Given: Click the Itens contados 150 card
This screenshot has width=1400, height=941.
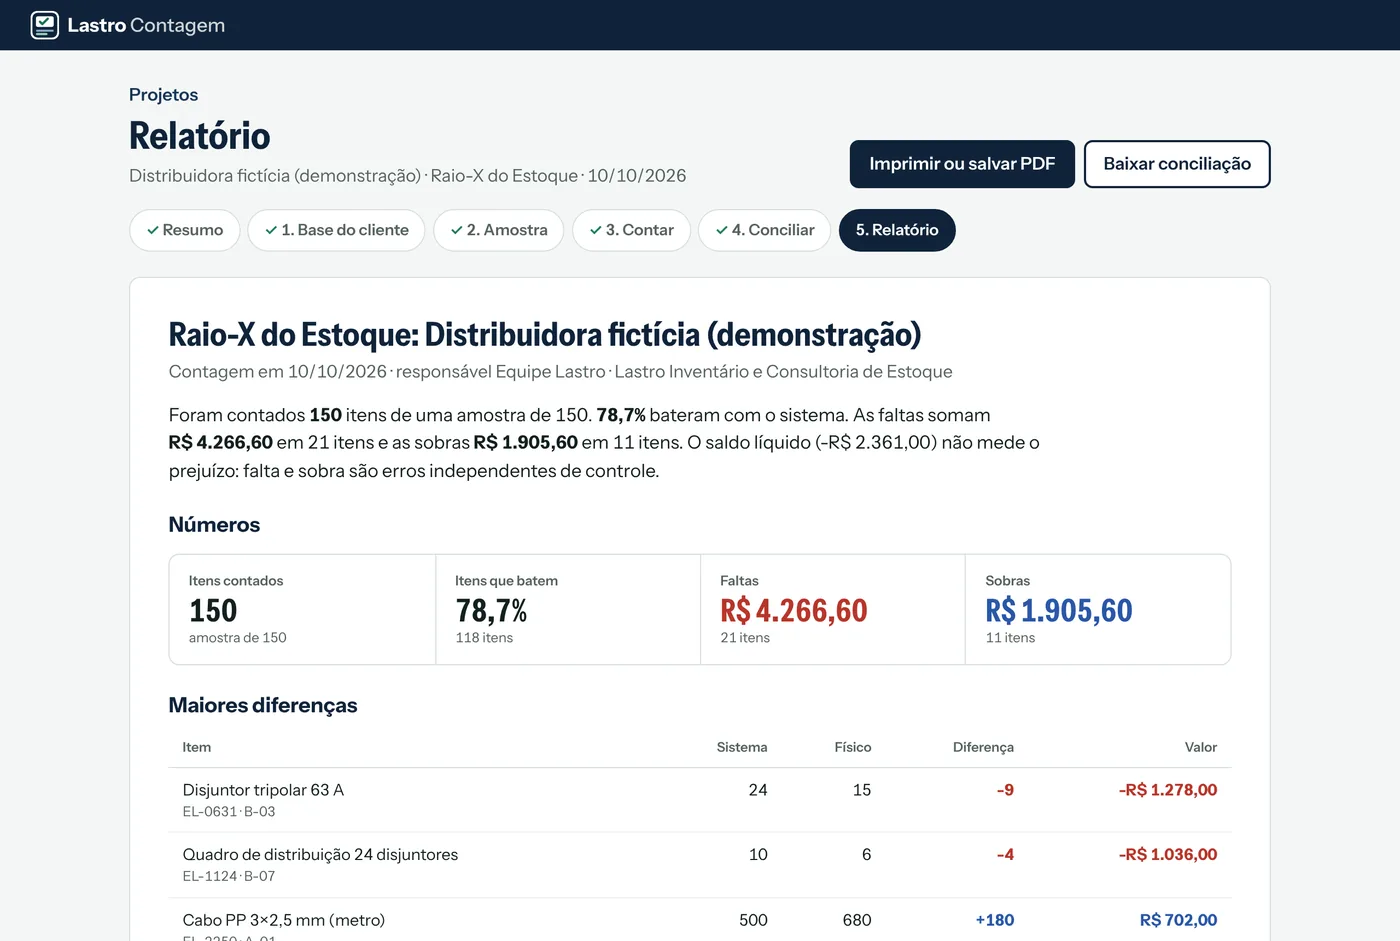Looking at the screenshot, I should [302, 609].
